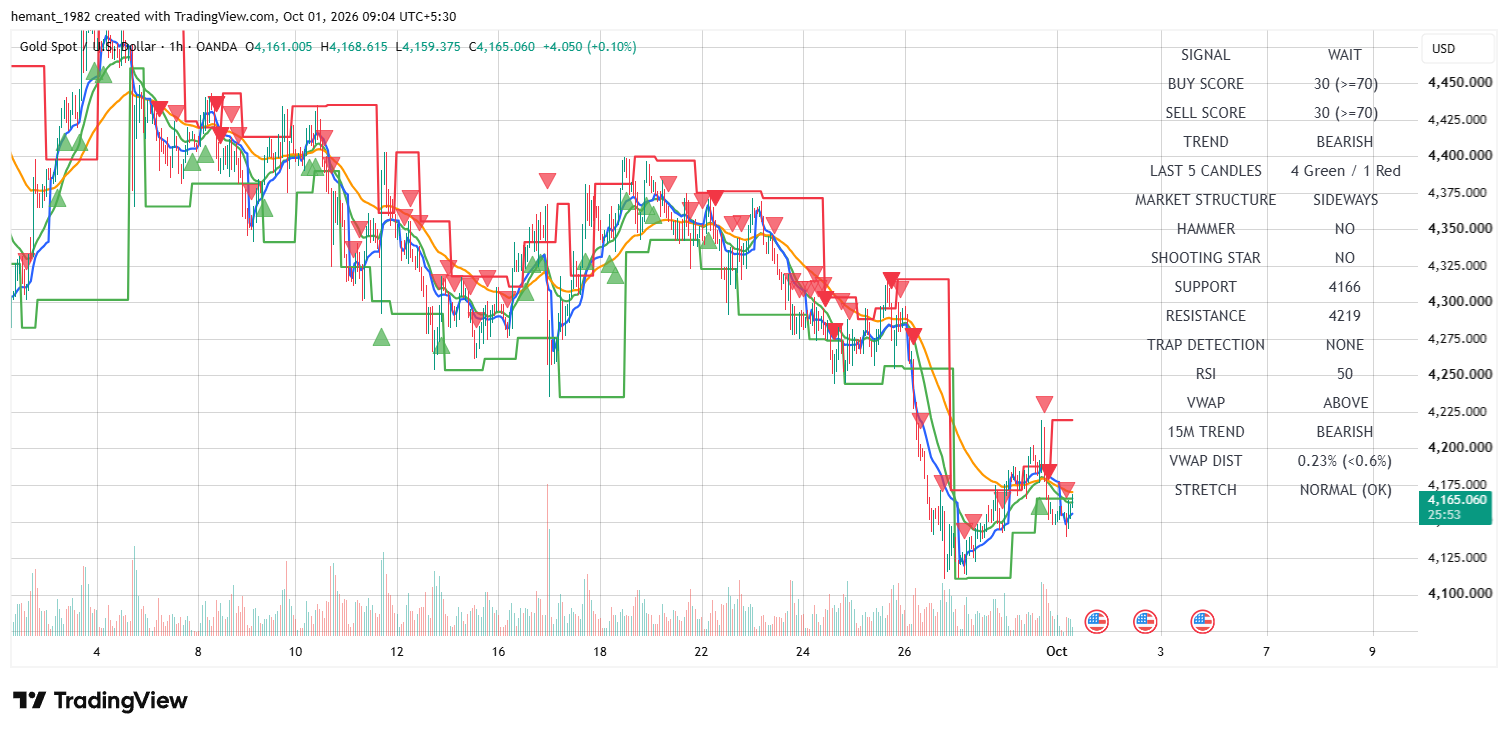Click the ABOVE value in the VWAP row
This screenshot has height=733, width=1508.
pyautogui.click(x=1345, y=403)
